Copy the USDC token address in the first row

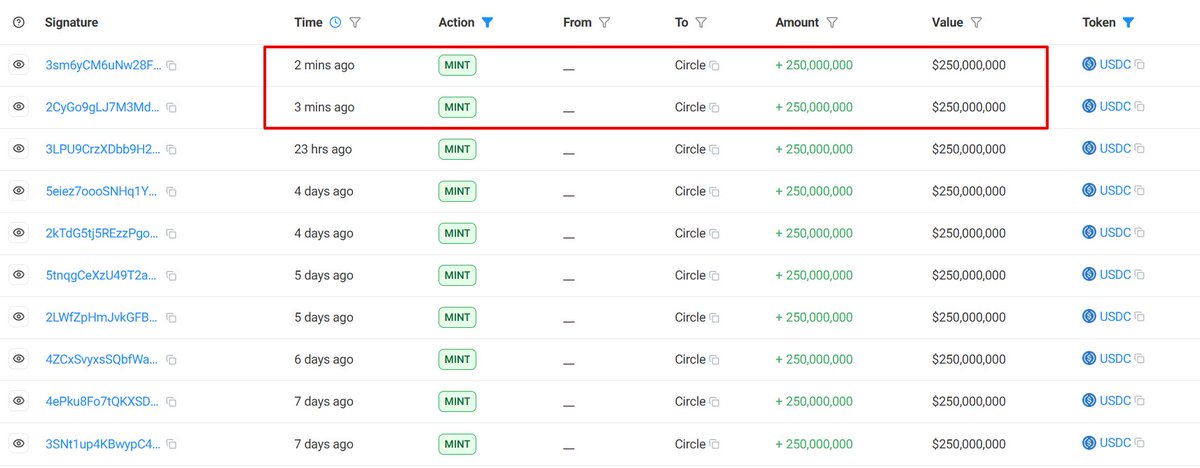click(x=1140, y=66)
